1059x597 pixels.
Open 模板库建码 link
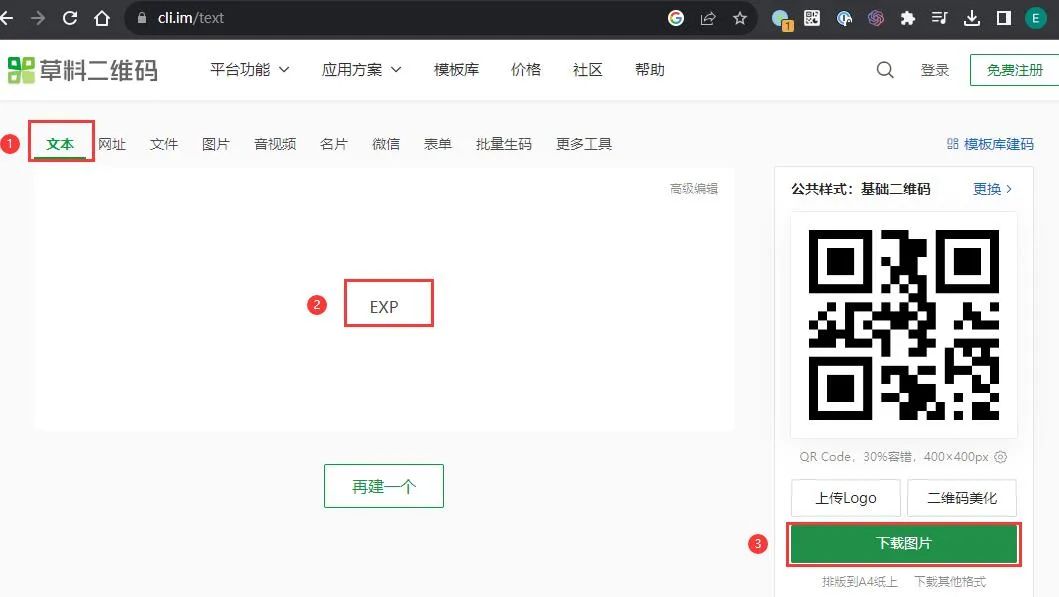990,144
